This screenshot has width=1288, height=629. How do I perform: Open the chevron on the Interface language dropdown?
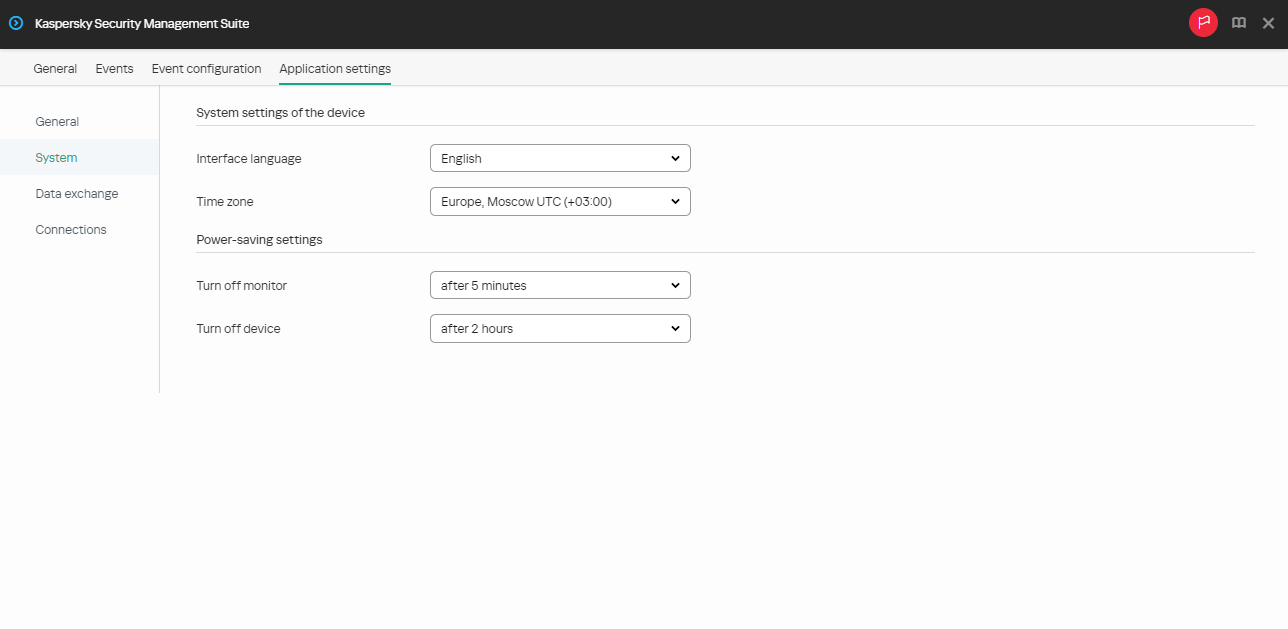[x=676, y=158]
